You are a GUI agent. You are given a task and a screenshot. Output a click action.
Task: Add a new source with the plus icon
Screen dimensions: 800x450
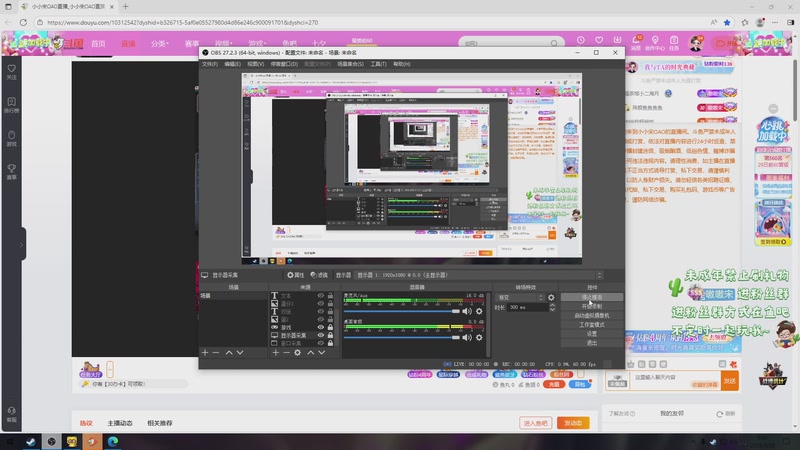pyautogui.click(x=276, y=353)
